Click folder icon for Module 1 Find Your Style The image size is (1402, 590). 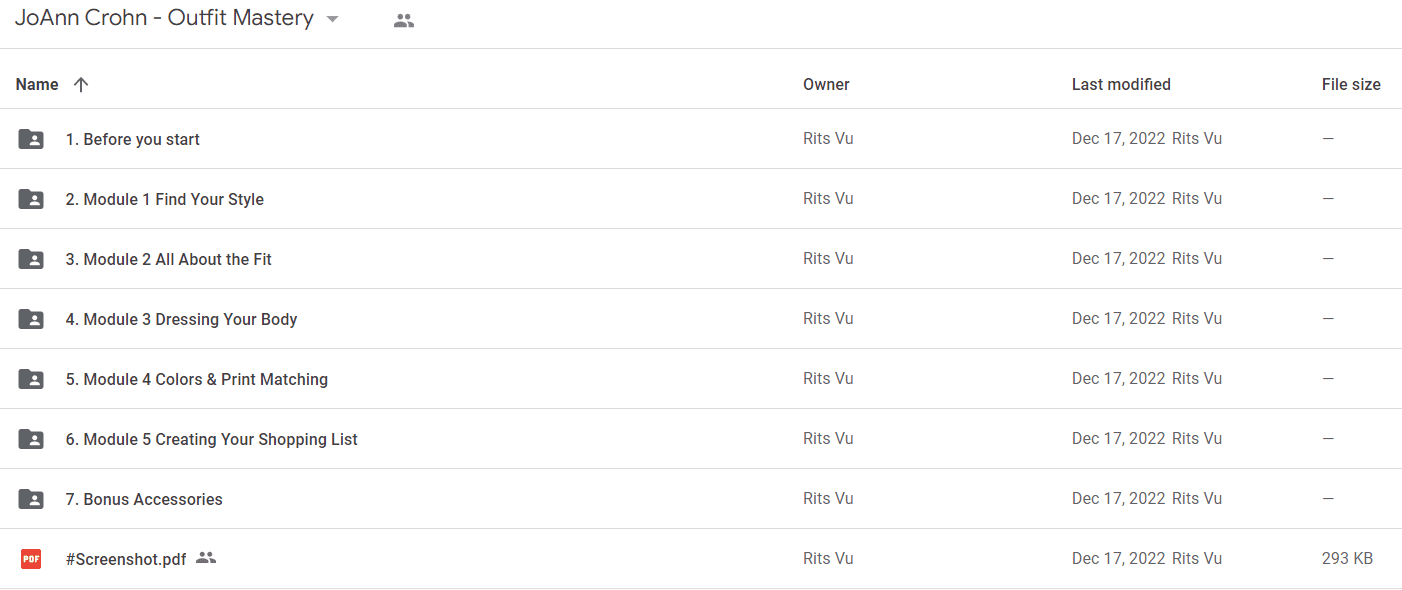click(31, 199)
